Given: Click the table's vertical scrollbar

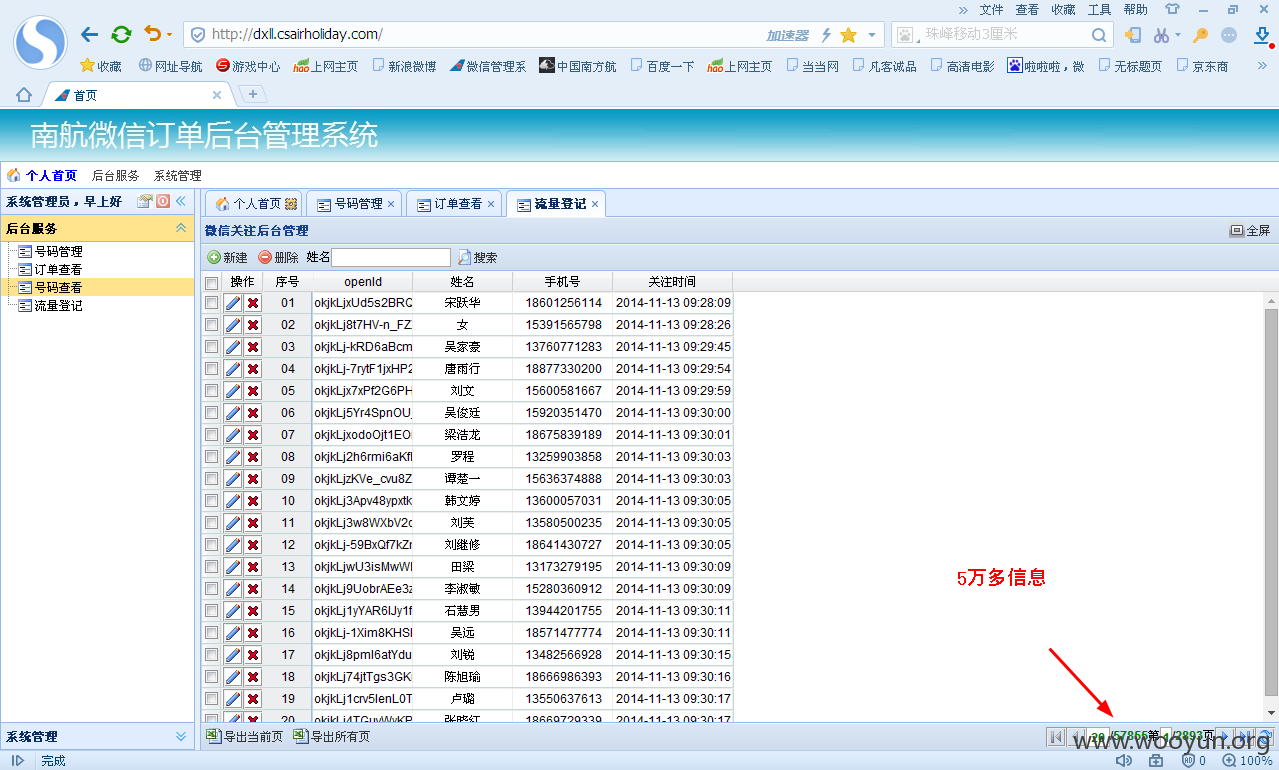Looking at the screenshot, I should pos(1271,504).
